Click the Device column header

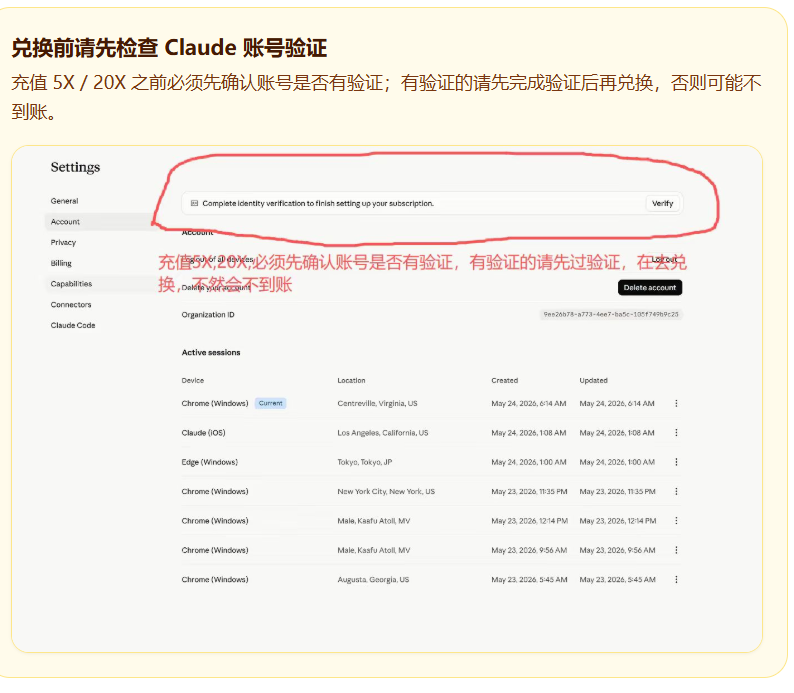[x=192, y=380]
